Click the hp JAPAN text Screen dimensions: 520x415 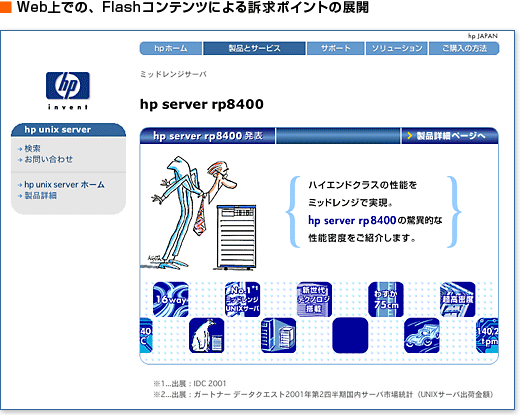[482, 36]
